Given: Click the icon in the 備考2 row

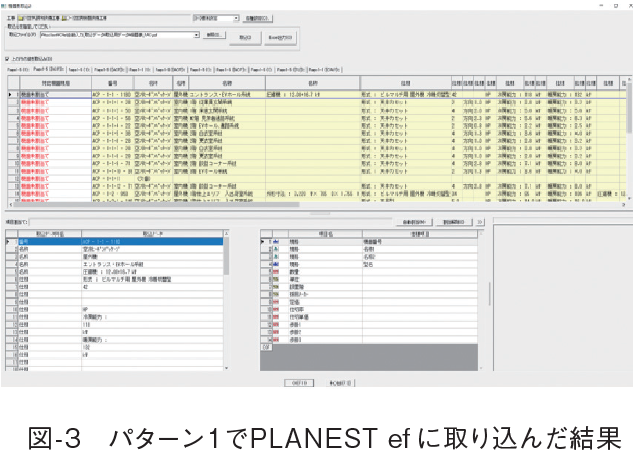Looking at the screenshot, I should point(277,332).
